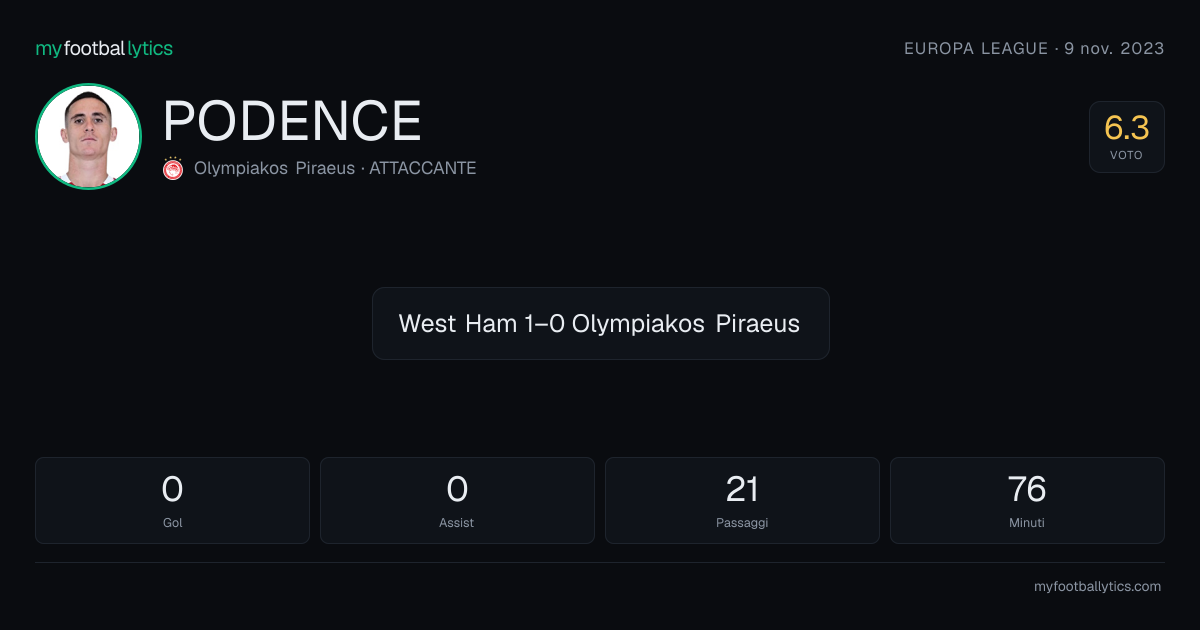This screenshot has width=1200, height=630.
Task: Click the Passaggi stat card
Action: [x=742, y=500]
